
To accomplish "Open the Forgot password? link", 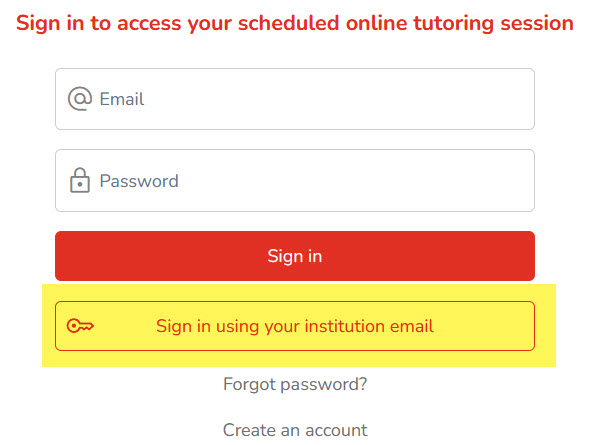I will point(295,384).
